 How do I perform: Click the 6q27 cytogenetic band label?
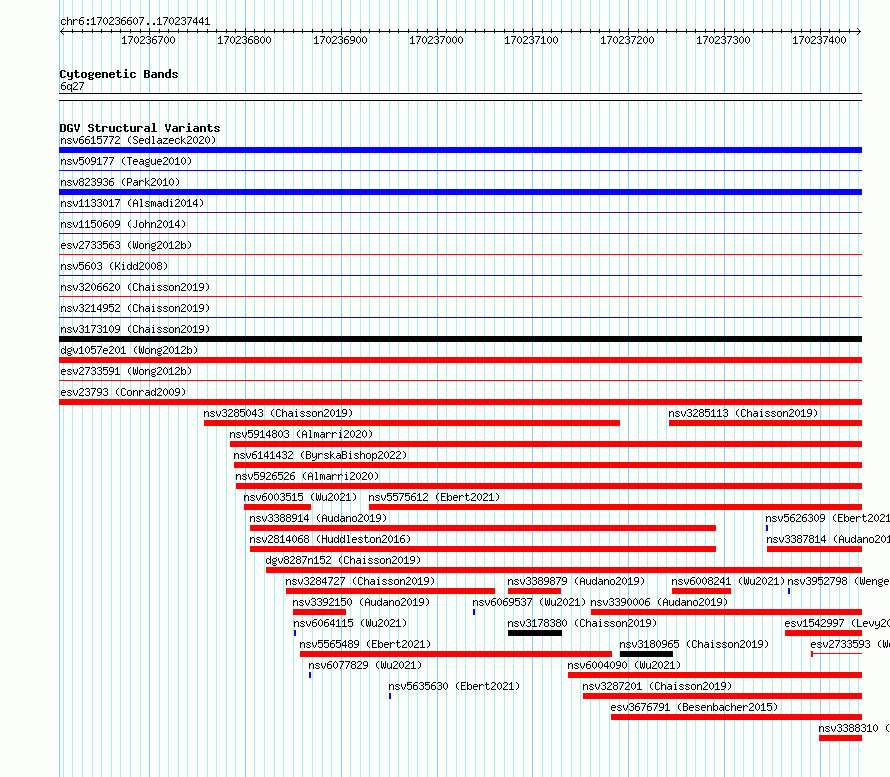click(x=72, y=86)
